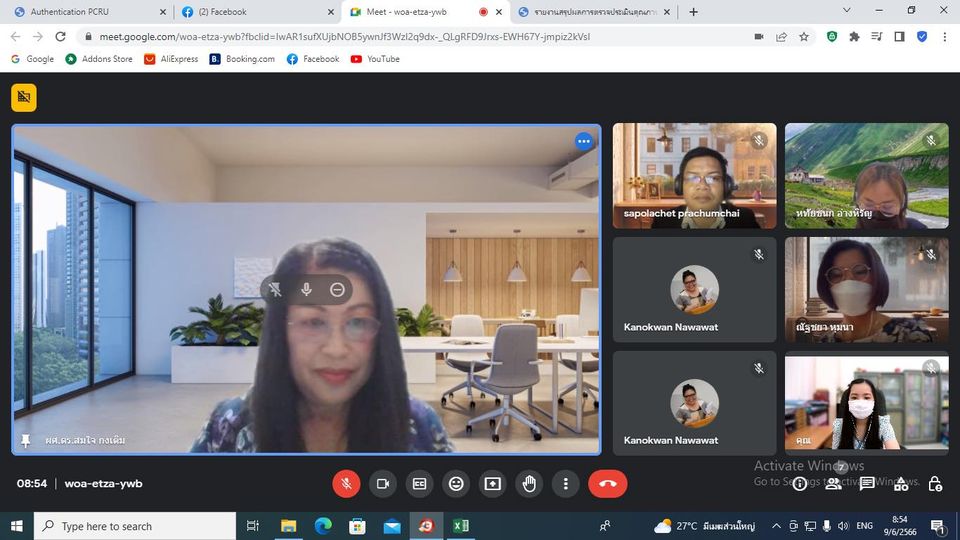Open blue options menu on the pinned video

tap(584, 141)
